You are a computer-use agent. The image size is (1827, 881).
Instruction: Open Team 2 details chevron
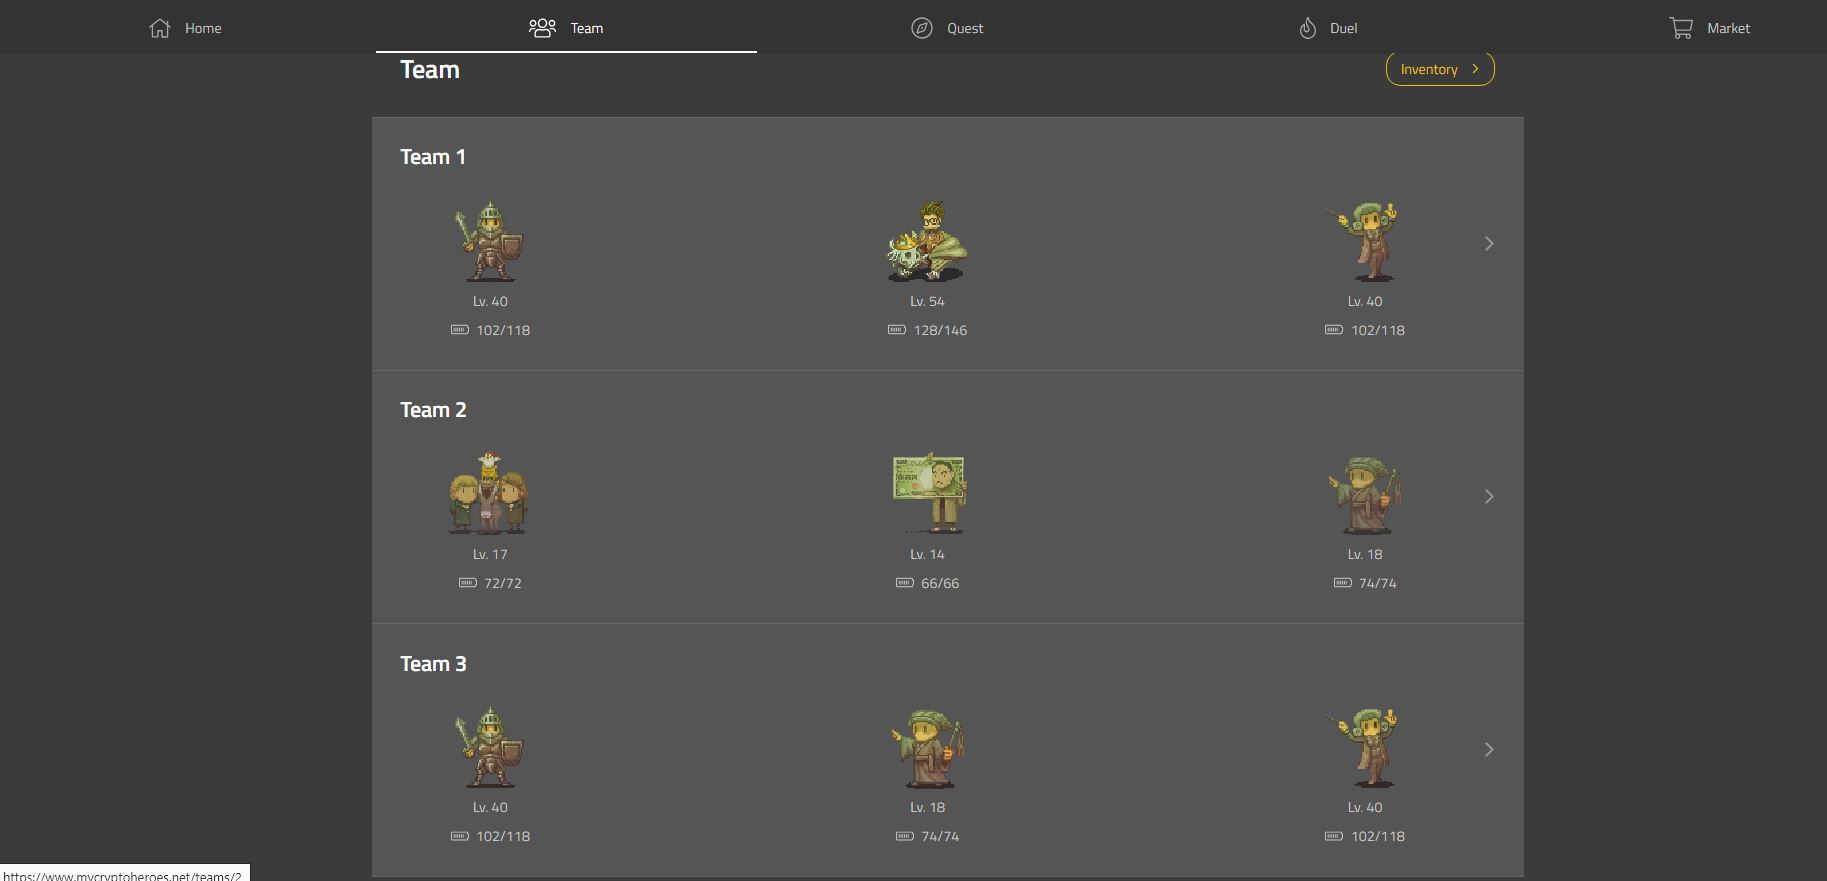tap(1489, 497)
